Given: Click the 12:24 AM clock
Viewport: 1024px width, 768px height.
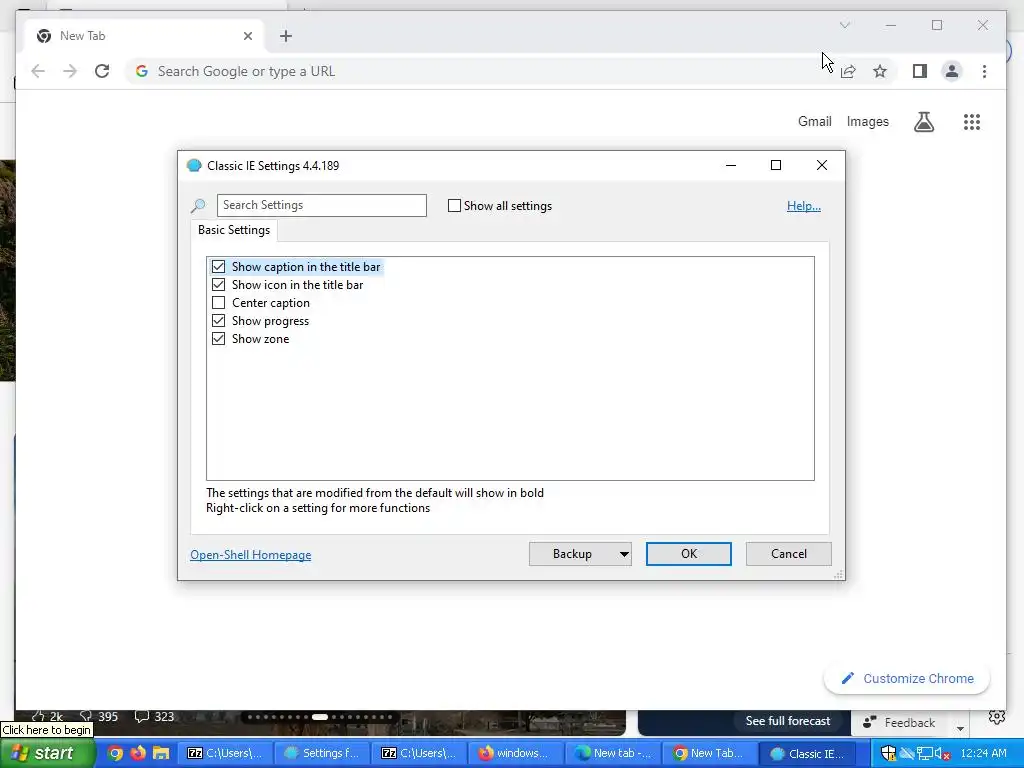Looking at the screenshot, I should click(x=984, y=753).
